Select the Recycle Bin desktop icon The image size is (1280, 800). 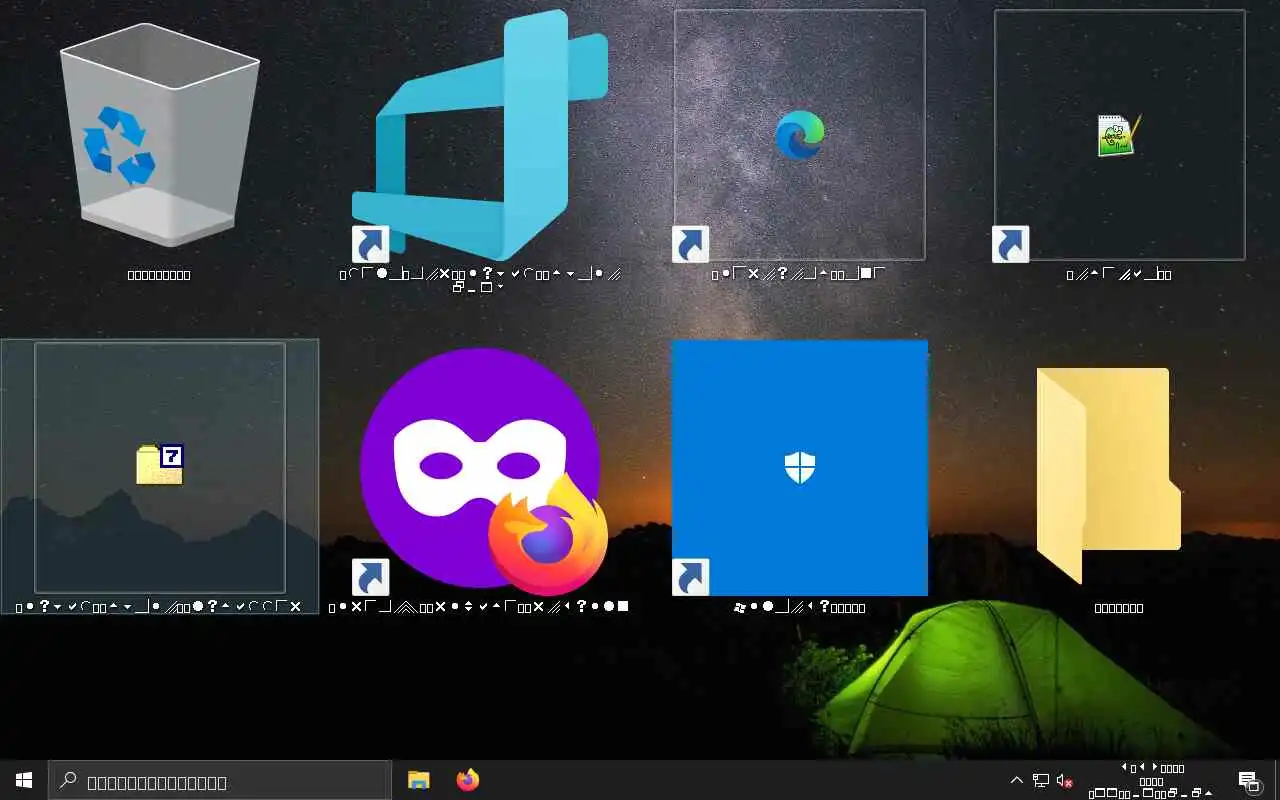(x=160, y=135)
